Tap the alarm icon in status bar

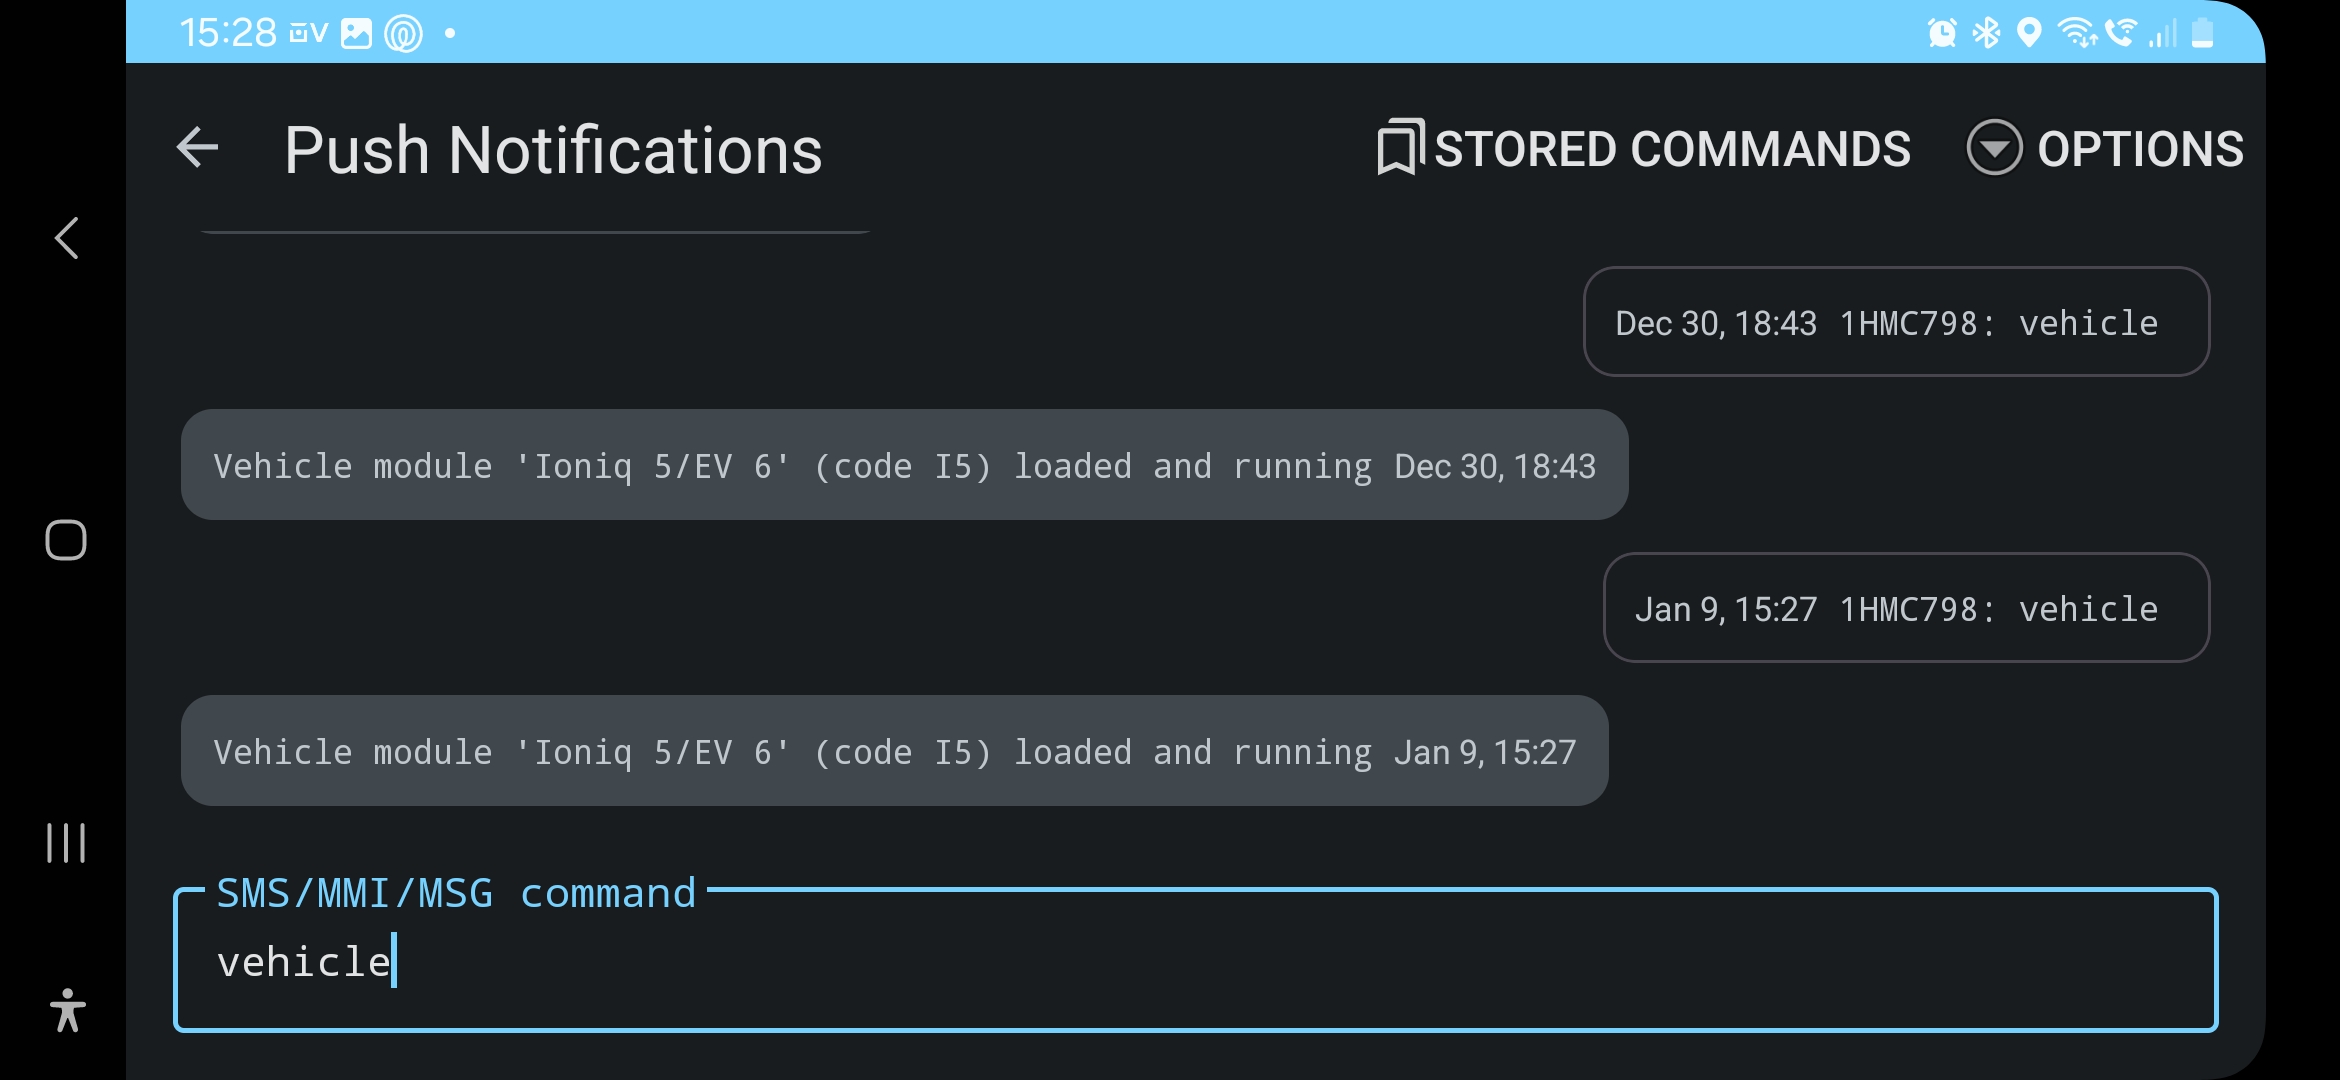point(1942,33)
